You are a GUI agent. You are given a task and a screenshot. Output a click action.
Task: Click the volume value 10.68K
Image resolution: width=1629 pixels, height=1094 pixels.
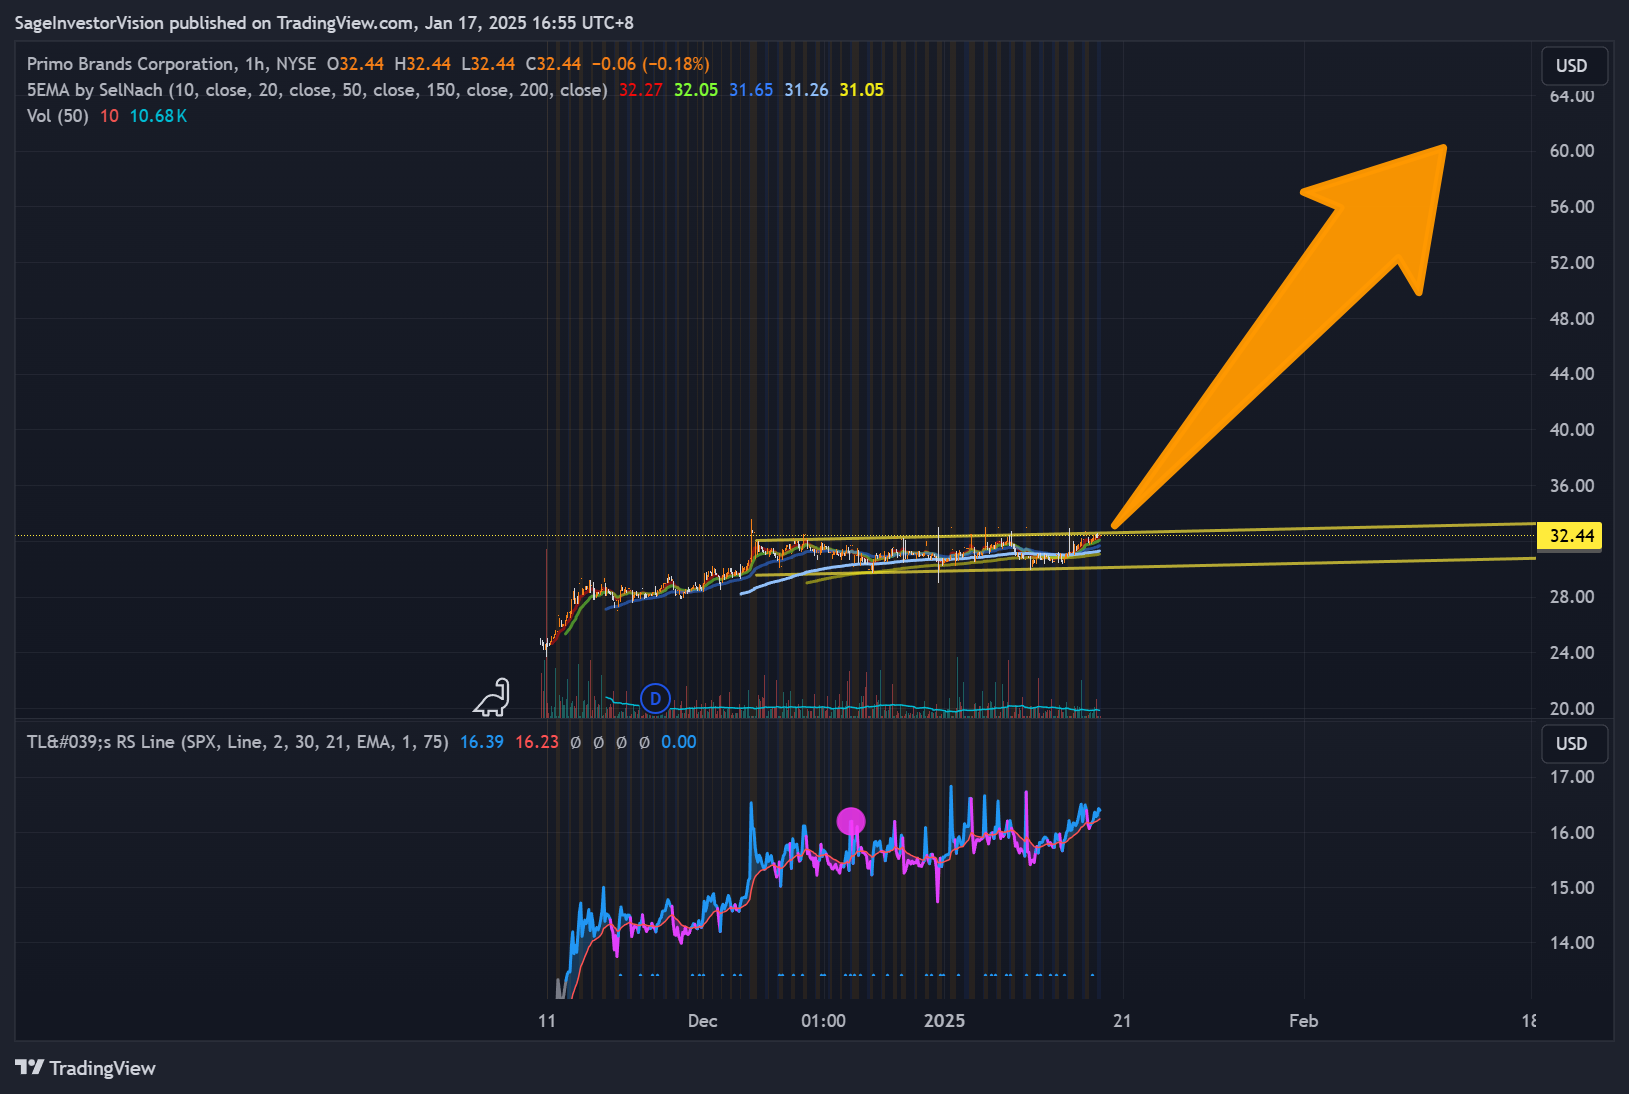point(158,116)
